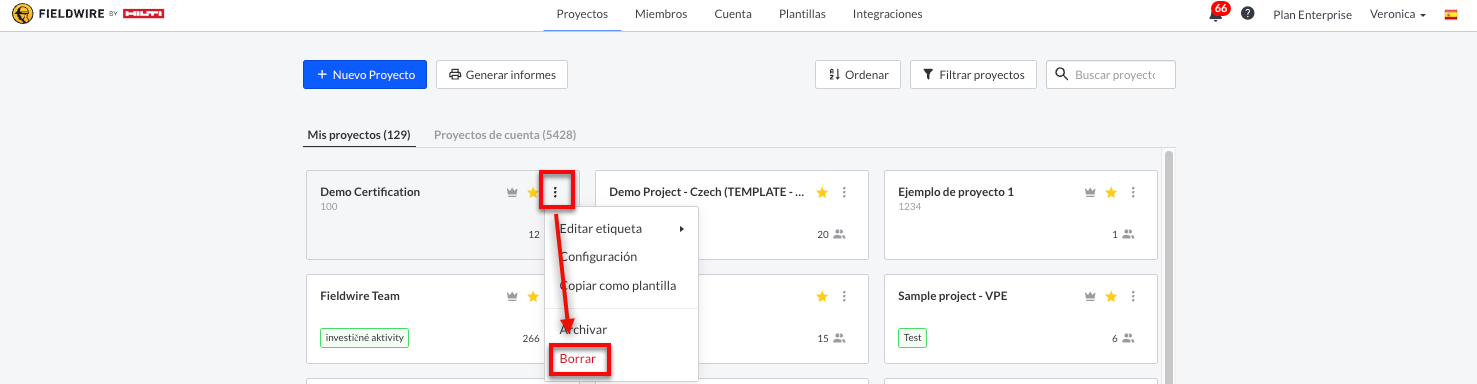Screen dimensions: 1477x384
Task: Toggle the favorite star on Ejemplo de proyecto 1
Action: coord(1111,192)
